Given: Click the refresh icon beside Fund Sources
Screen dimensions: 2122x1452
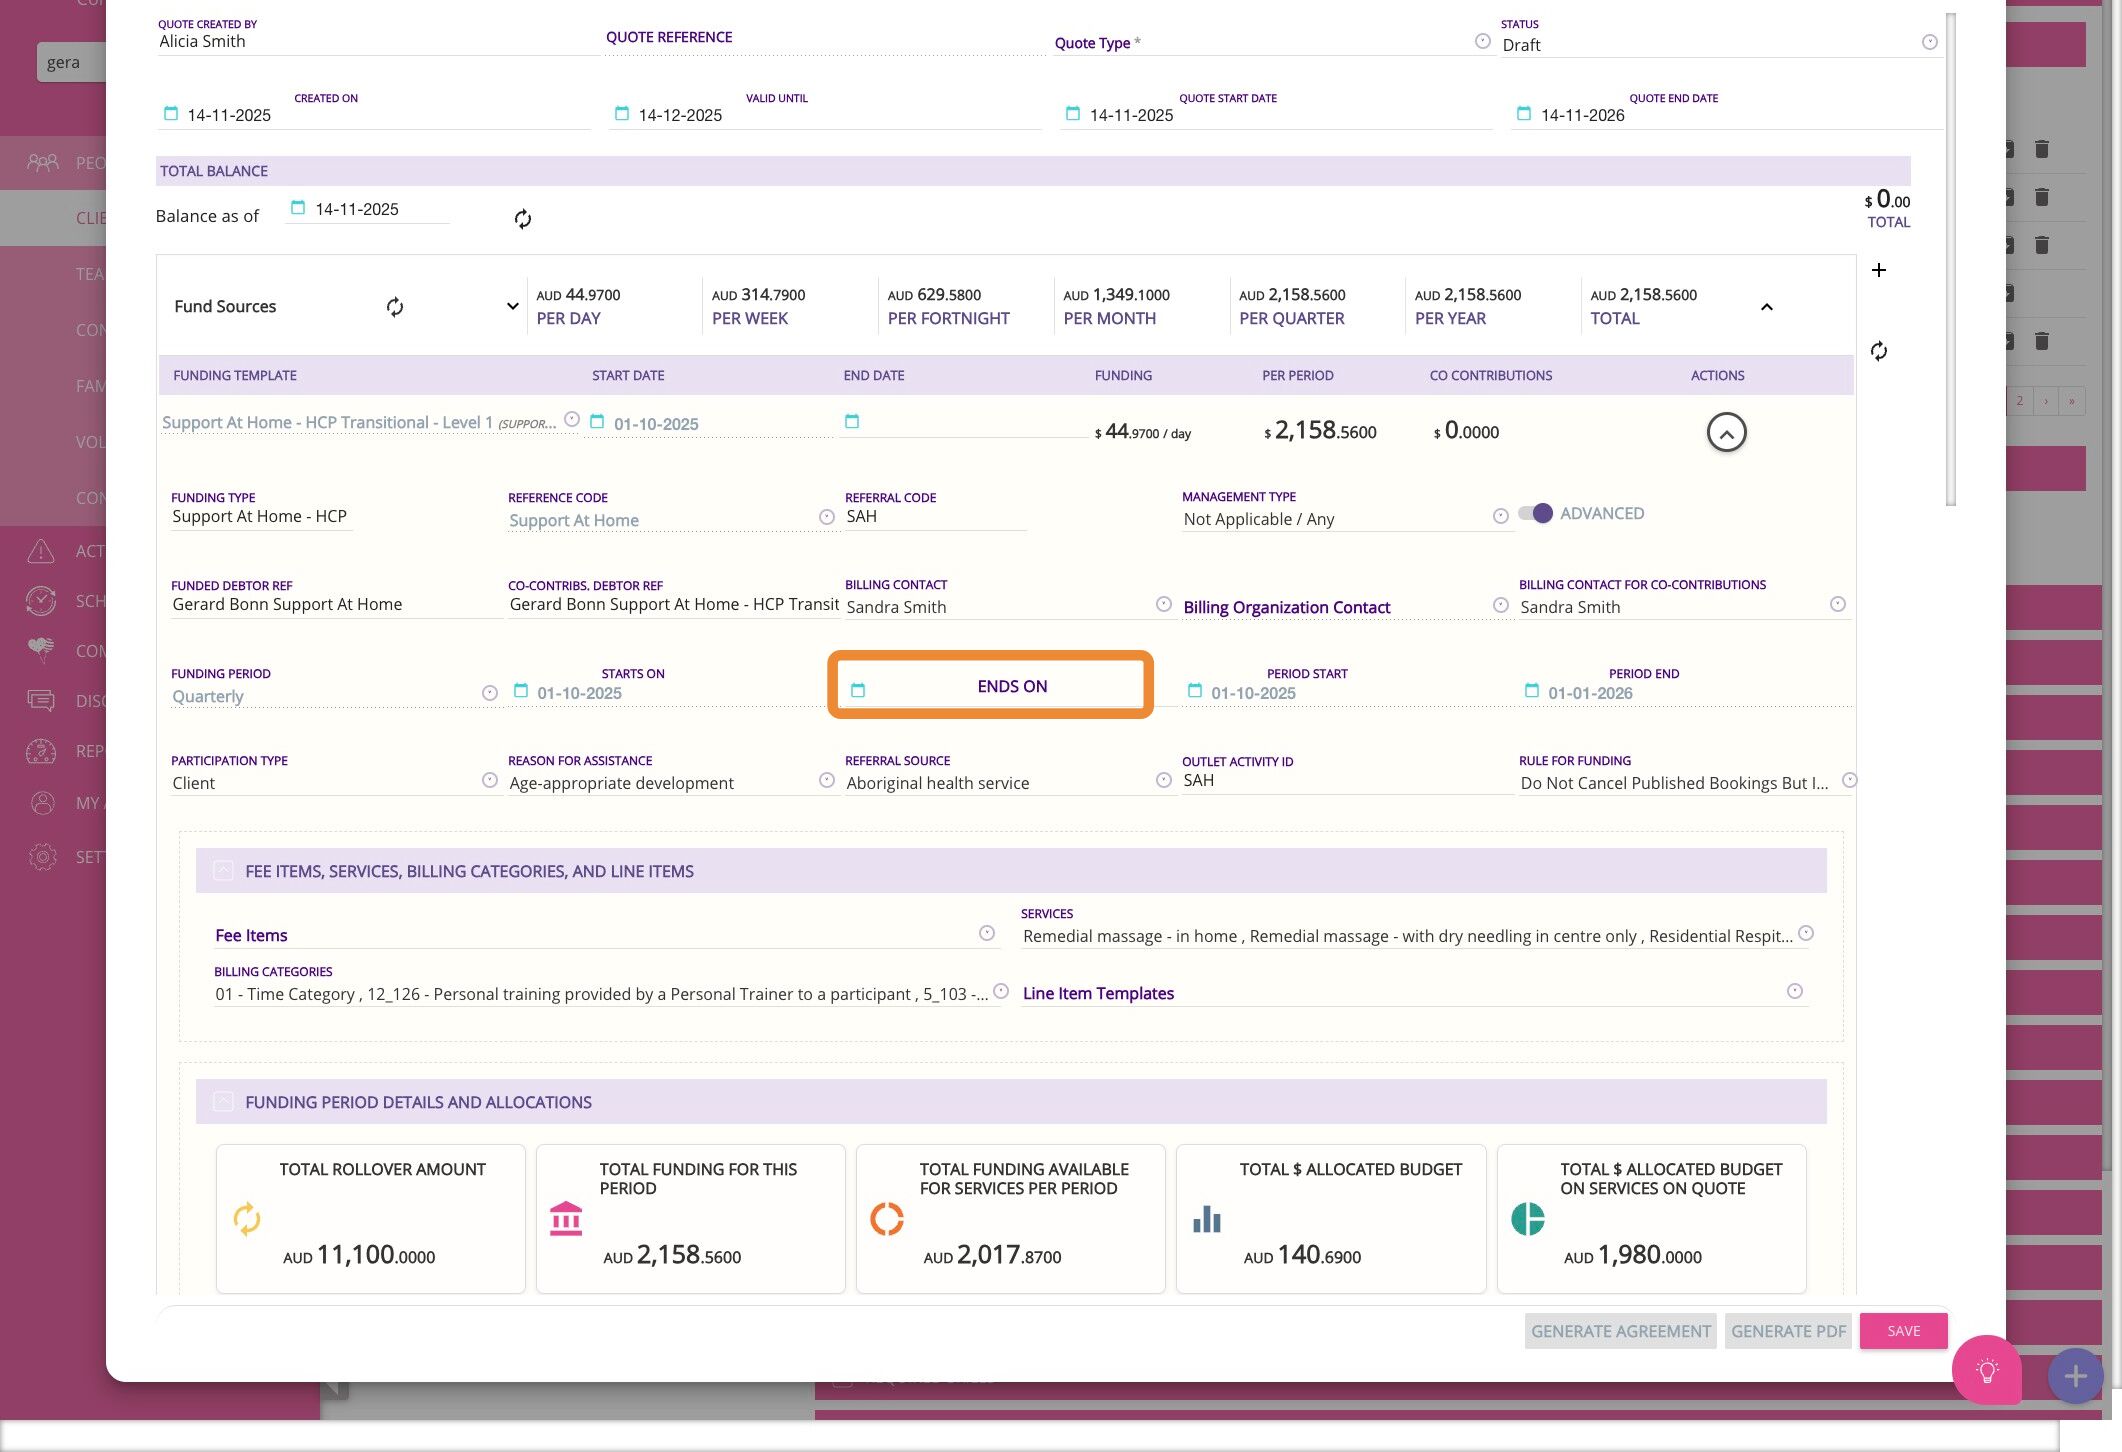Looking at the screenshot, I should [395, 307].
